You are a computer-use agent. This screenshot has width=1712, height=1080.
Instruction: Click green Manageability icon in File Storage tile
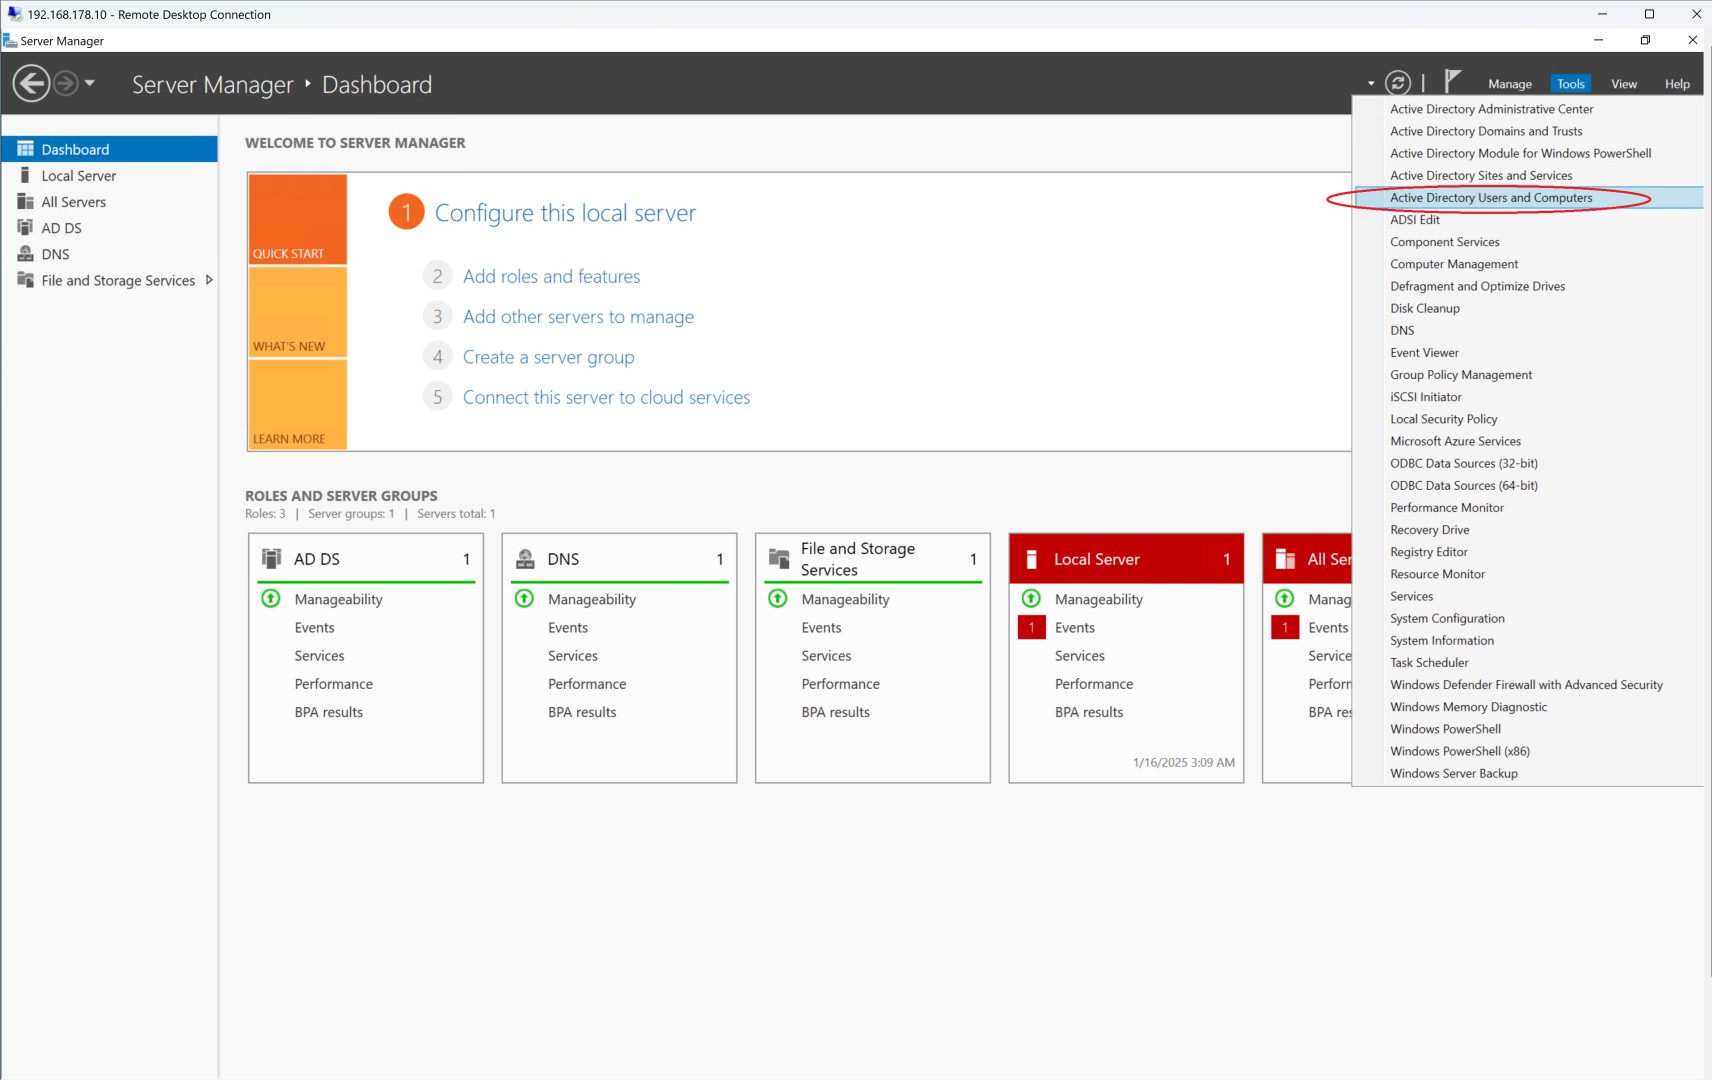point(777,598)
